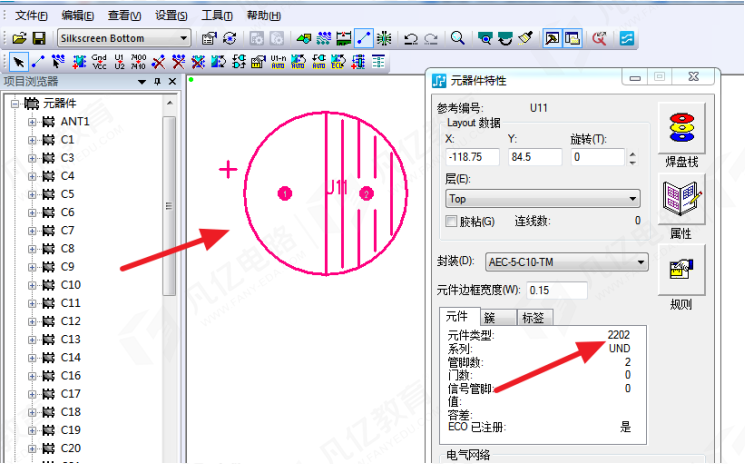The height and width of the screenshot is (464, 745).
Task: Increase rotation with the up stepper
Action: [632, 154]
